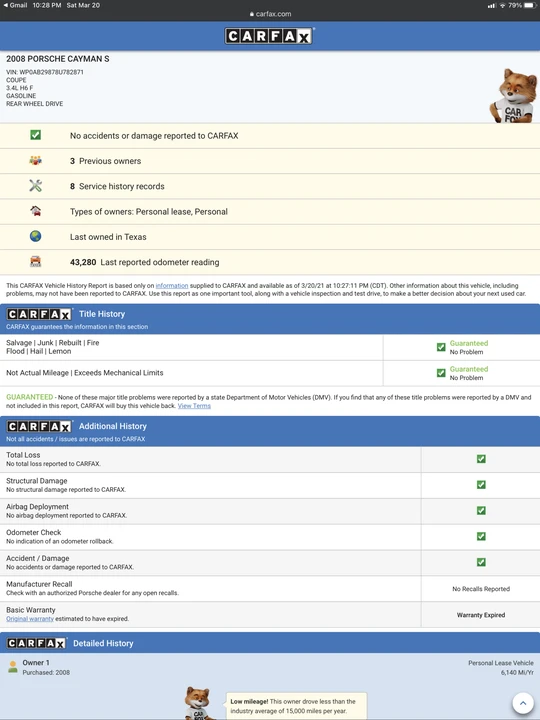Click '8 Service history records' text
Image resolution: width=540 pixels, height=720 pixels.
coord(117,186)
